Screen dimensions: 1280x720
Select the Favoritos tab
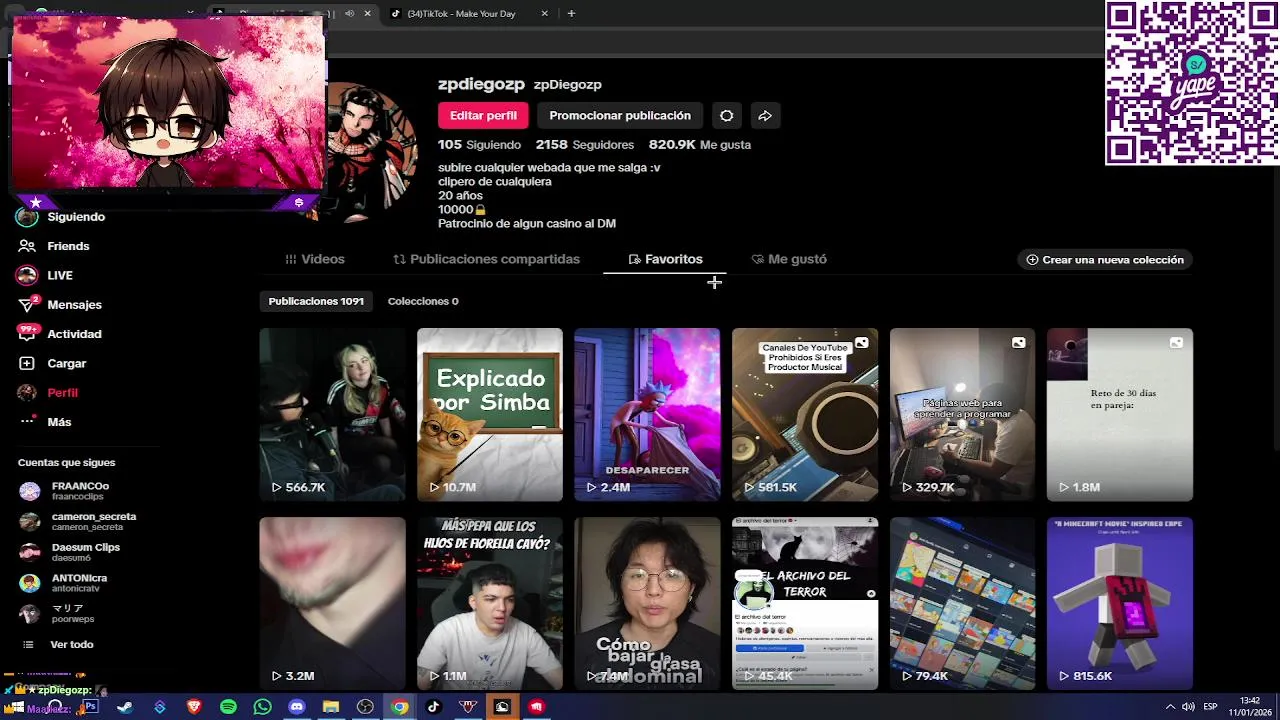[665, 259]
